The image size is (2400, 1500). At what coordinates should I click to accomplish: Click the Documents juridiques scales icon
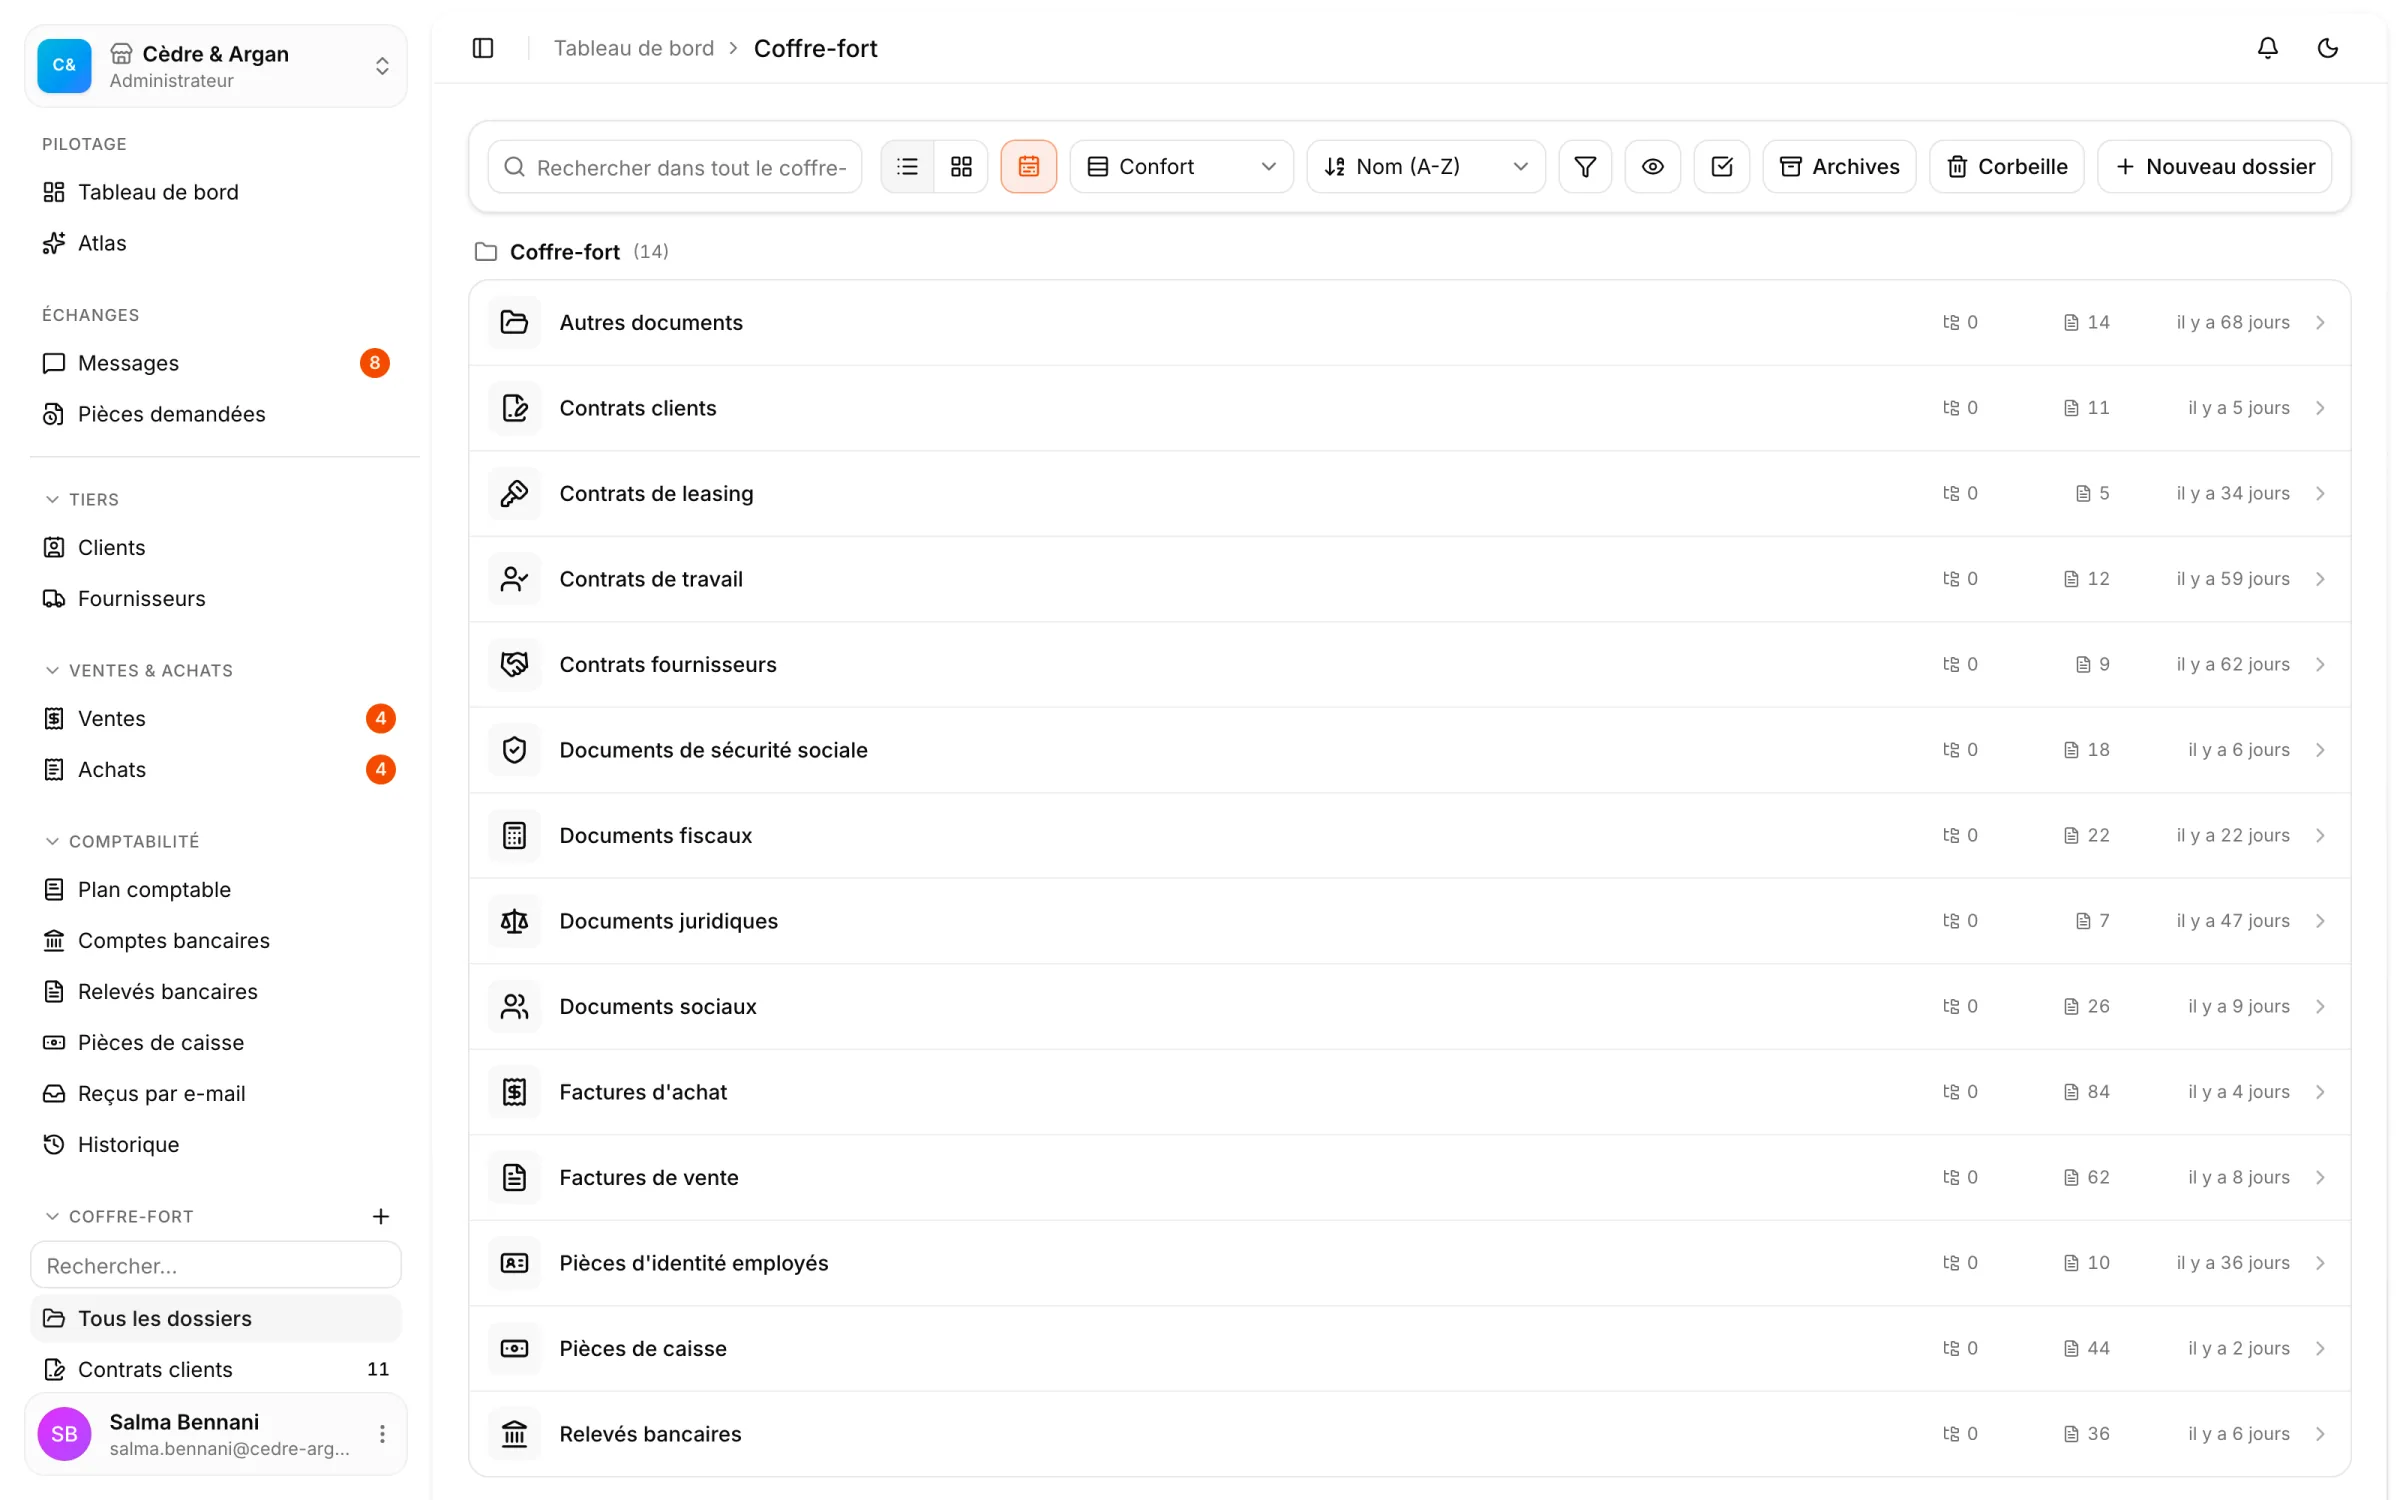pyautogui.click(x=514, y=921)
